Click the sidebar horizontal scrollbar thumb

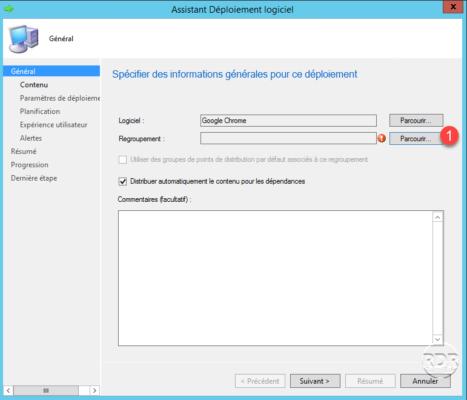[46, 390]
